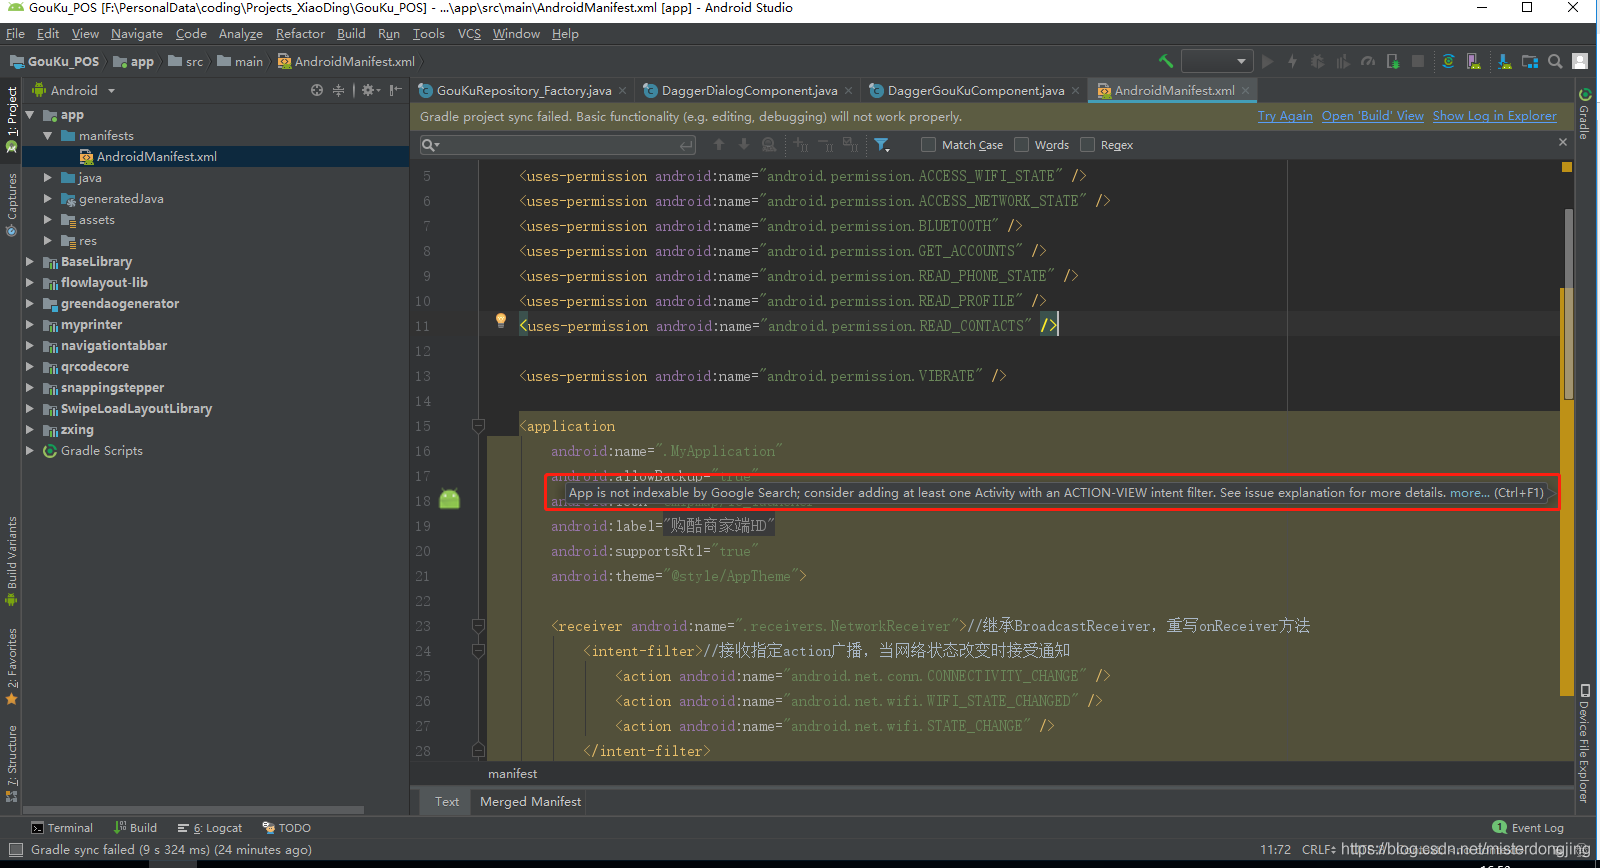Expand the BaseLibrary module
This screenshot has width=1600, height=868.
pyautogui.click(x=30, y=261)
